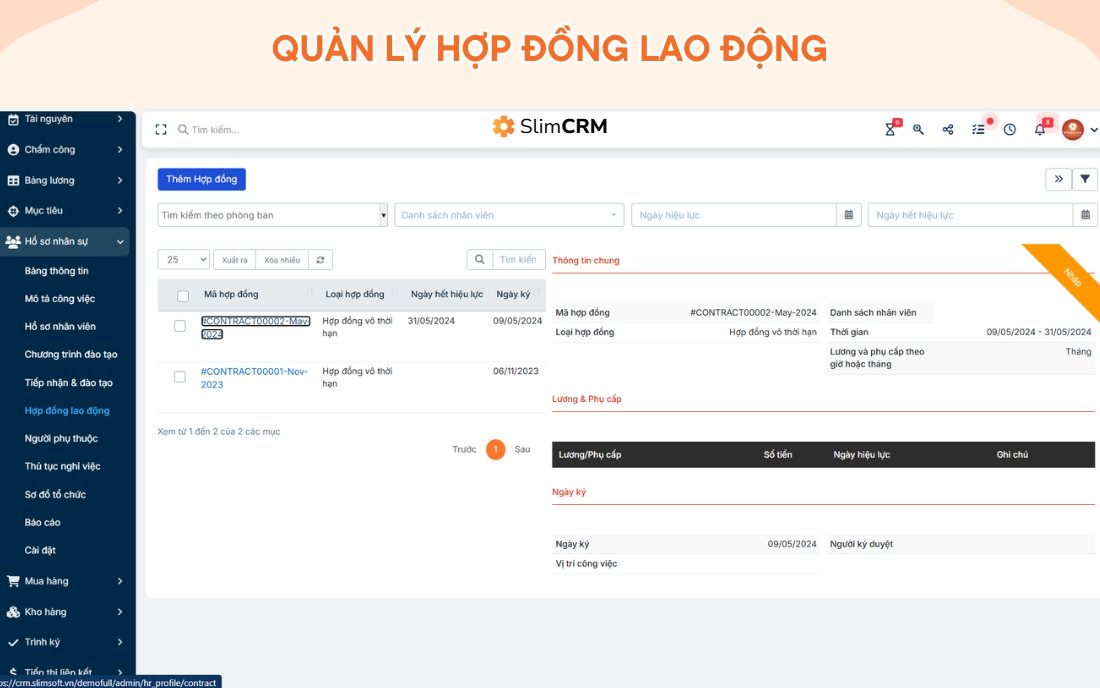Open contract #CONTRACT00001-Nov-2023 link
Screen dimensions: 1100x688
pyautogui.click(x=255, y=377)
